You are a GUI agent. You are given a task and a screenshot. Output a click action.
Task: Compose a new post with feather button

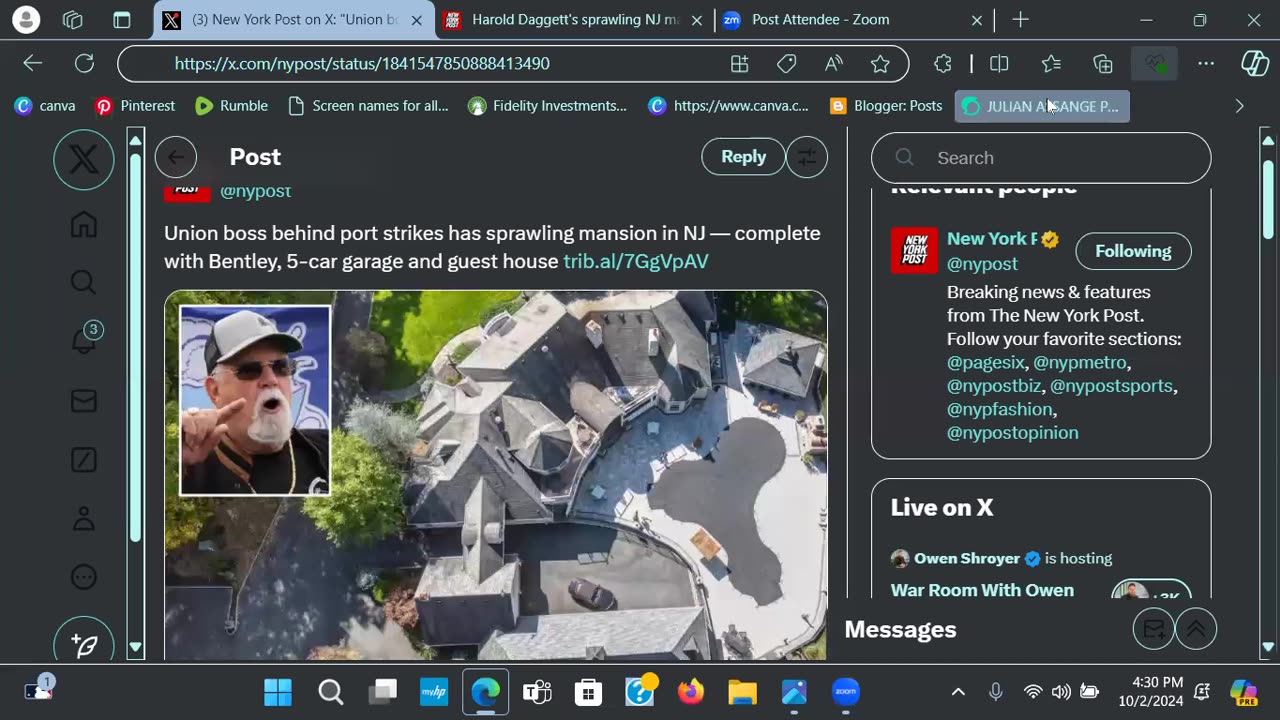click(x=84, y=643)
